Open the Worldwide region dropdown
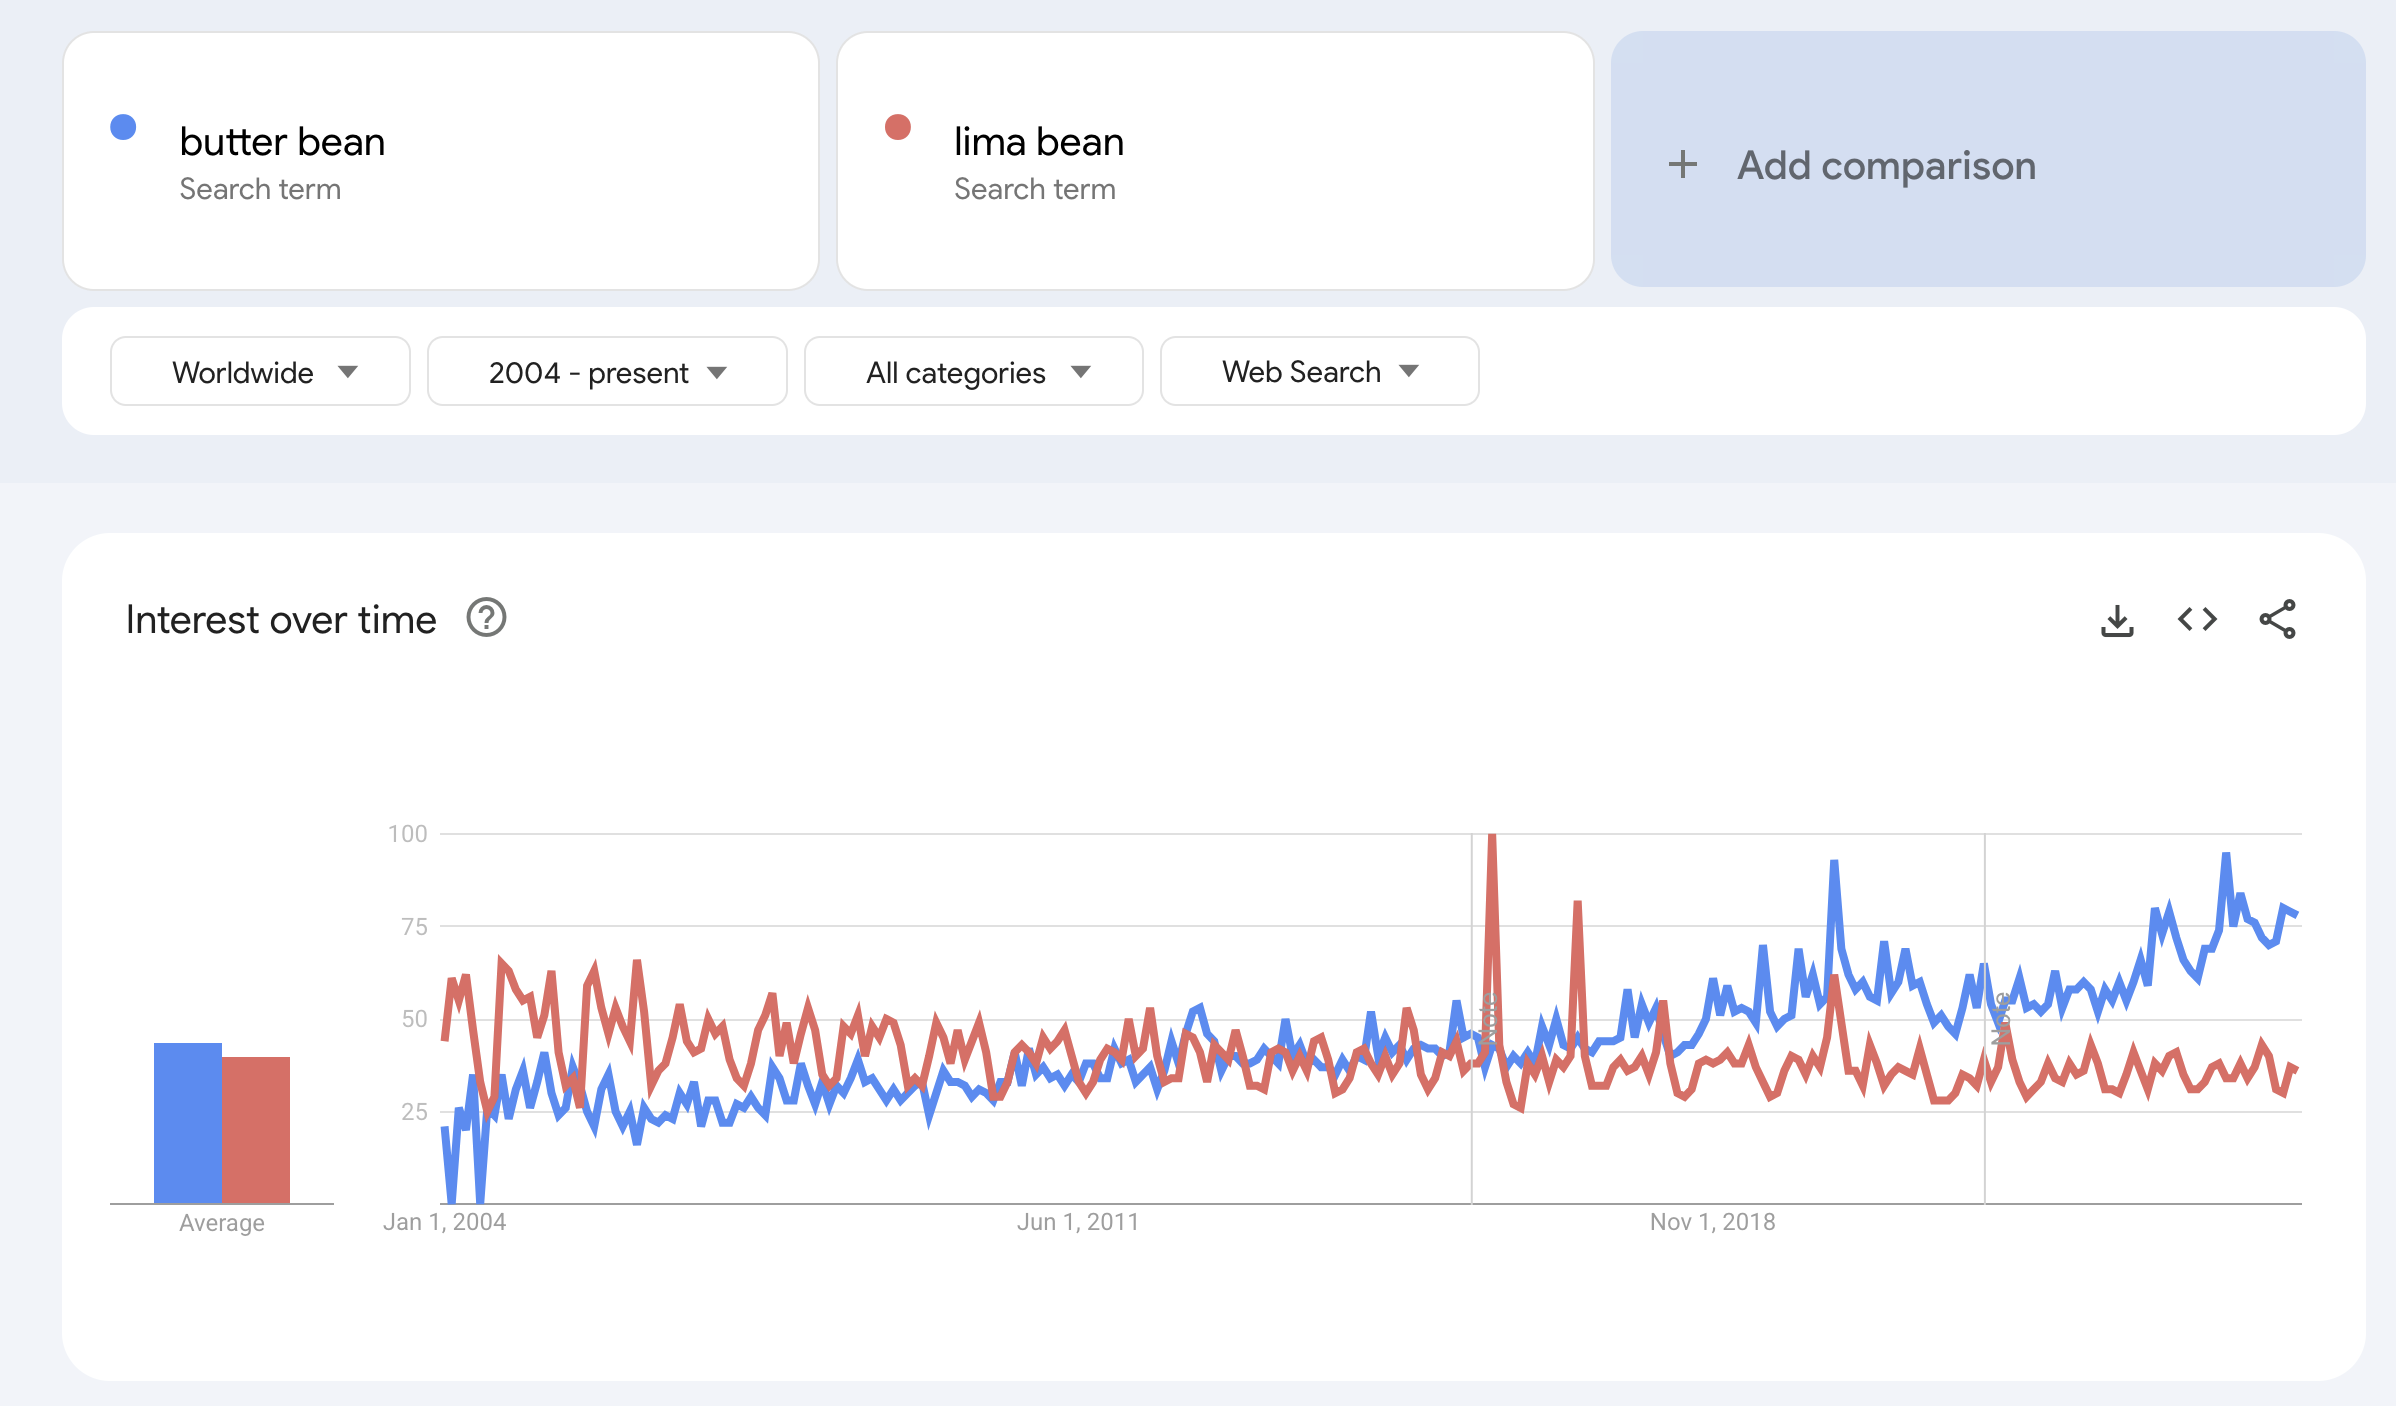The image size is (2396, 1406). tap(260, 371)
